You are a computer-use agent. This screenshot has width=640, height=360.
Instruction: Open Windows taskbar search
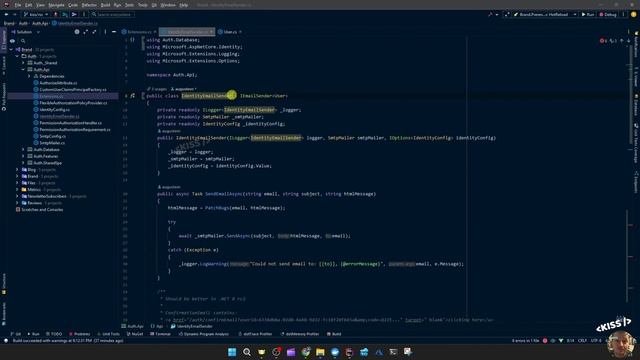(247, 352)
